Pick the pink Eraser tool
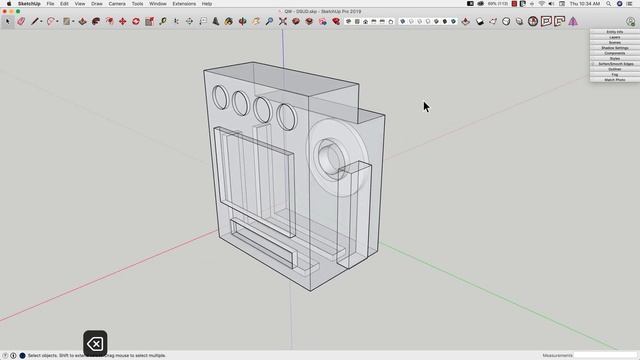 point(21,21)
